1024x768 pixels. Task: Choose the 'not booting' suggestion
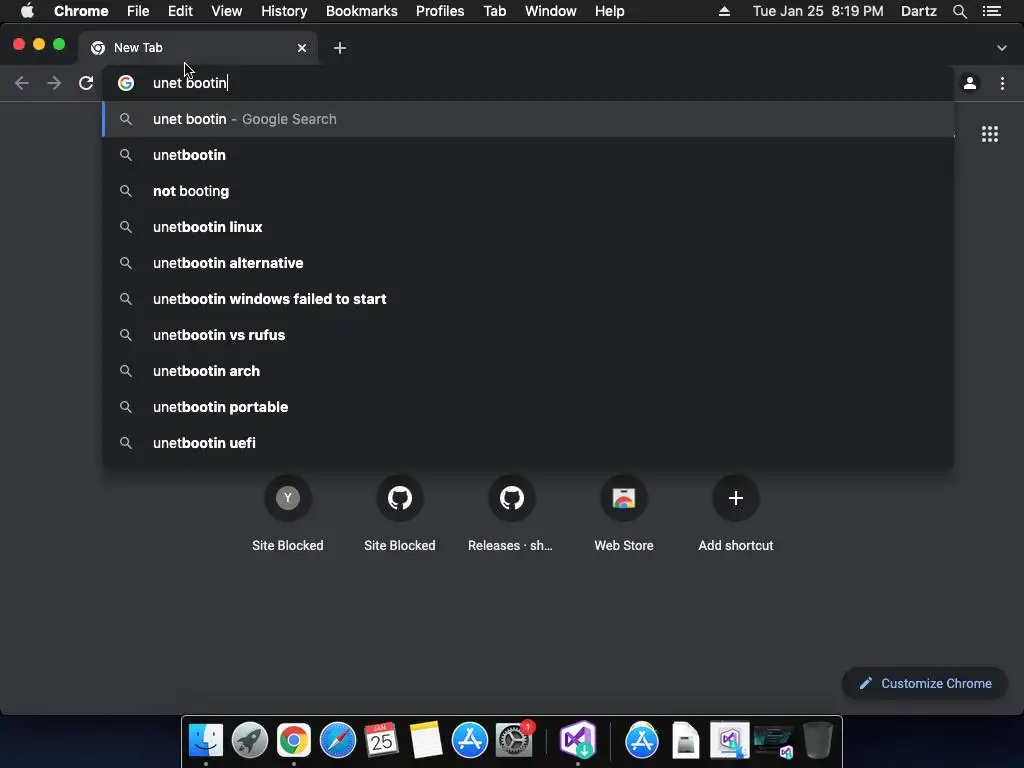click(x=528, y=191)
